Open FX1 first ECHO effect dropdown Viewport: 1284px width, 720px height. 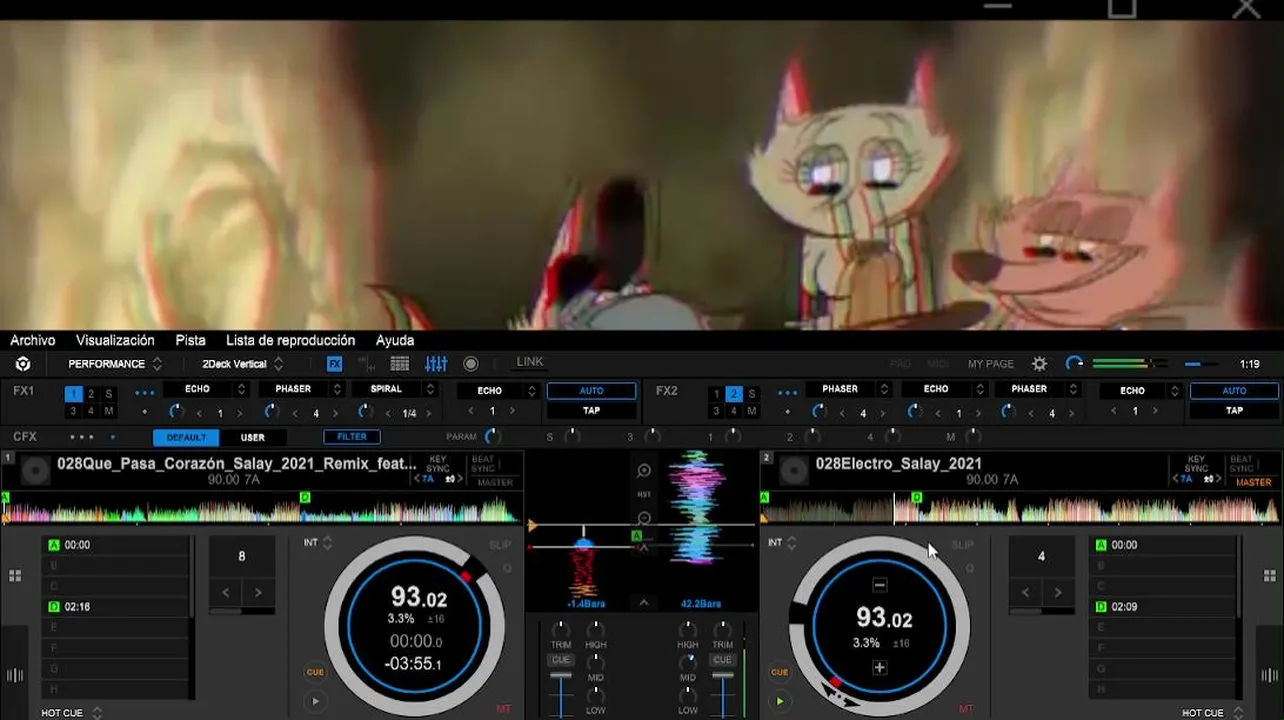click(205, 389)
